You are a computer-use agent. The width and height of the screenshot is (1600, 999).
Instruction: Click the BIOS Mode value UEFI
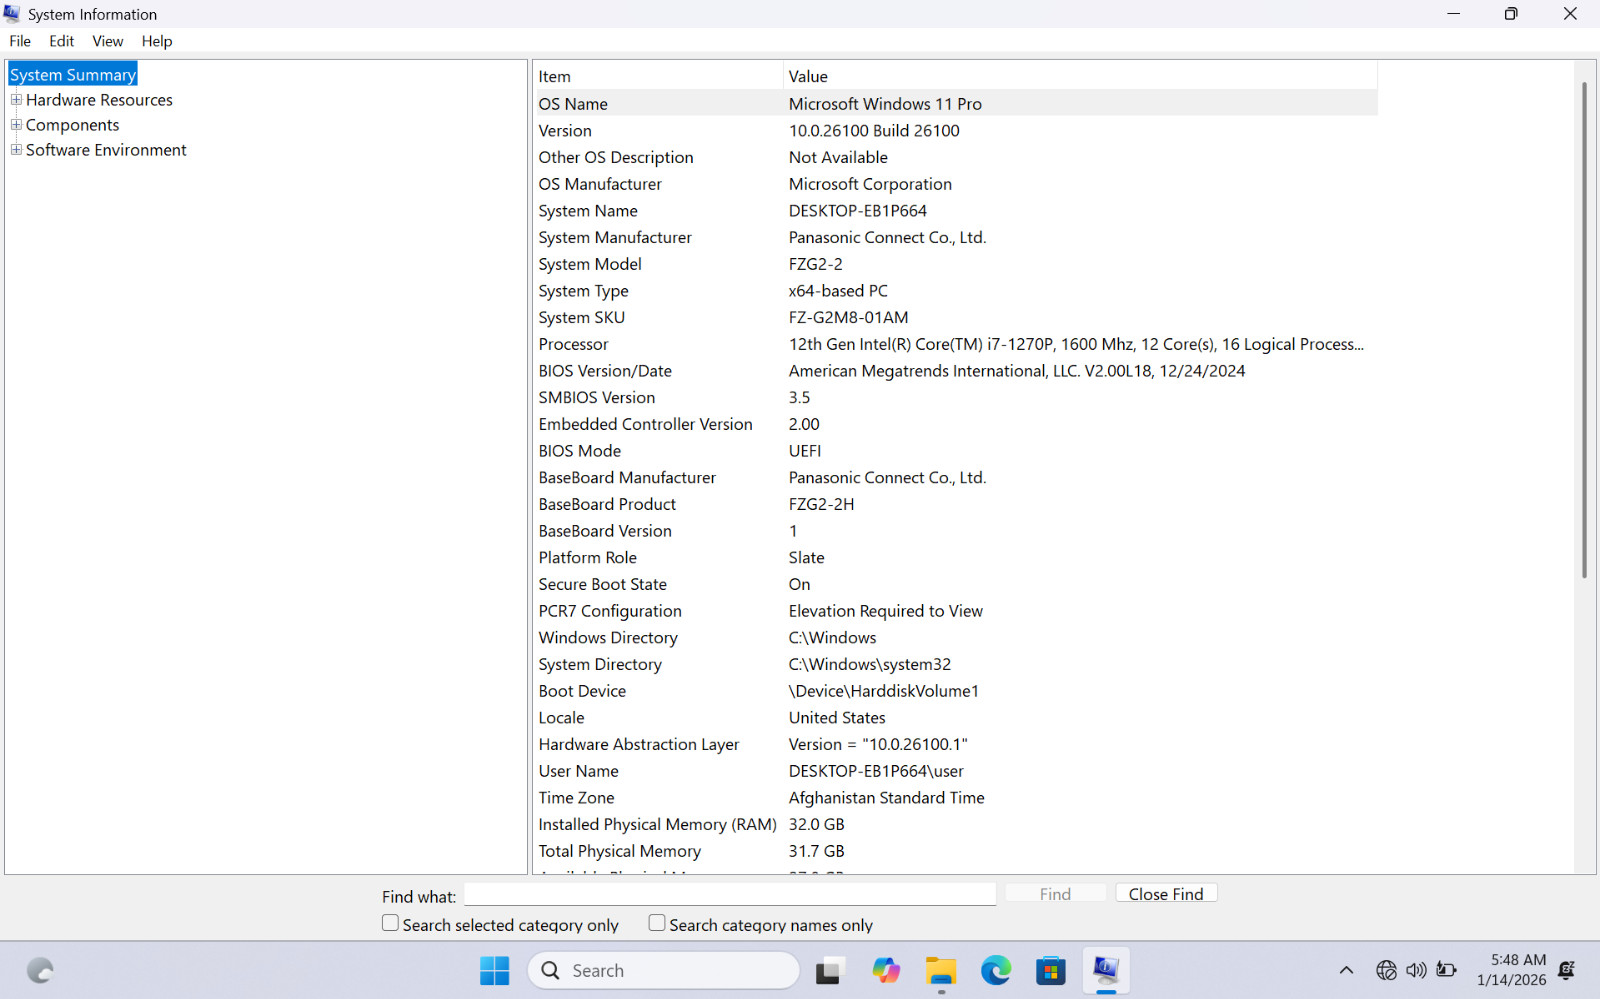coord(805,451)
